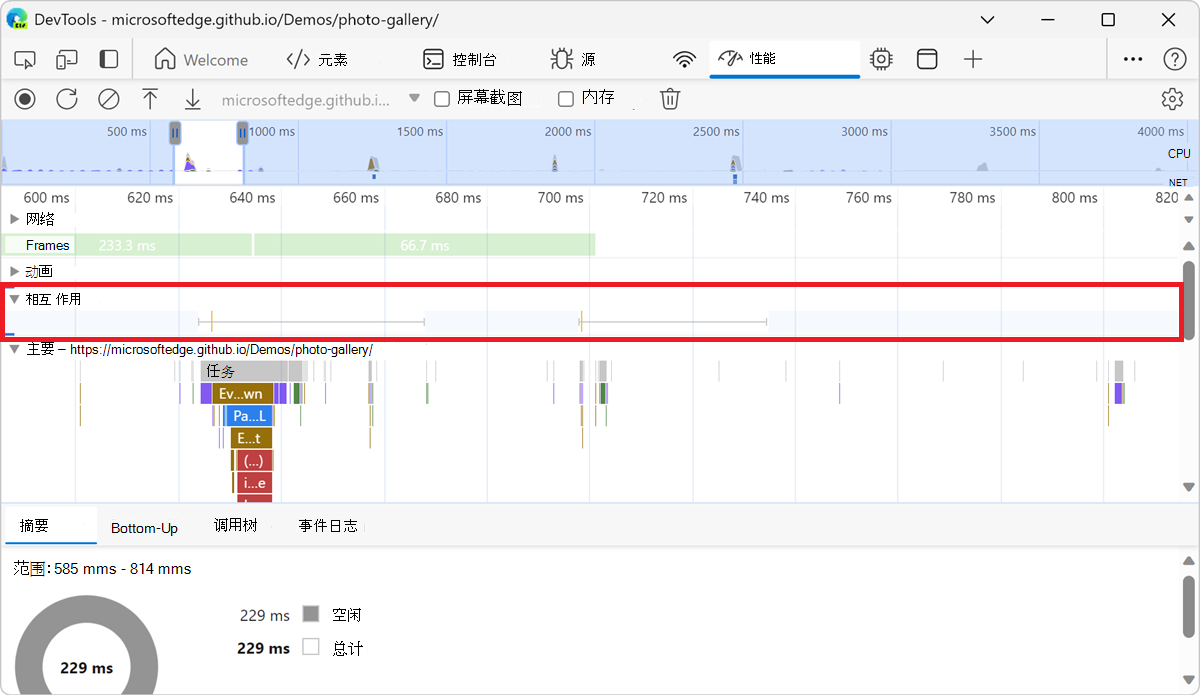Open capture settings gear icon
The width and height of the screenshot is (1200, 695).
tap(1172, 99)
